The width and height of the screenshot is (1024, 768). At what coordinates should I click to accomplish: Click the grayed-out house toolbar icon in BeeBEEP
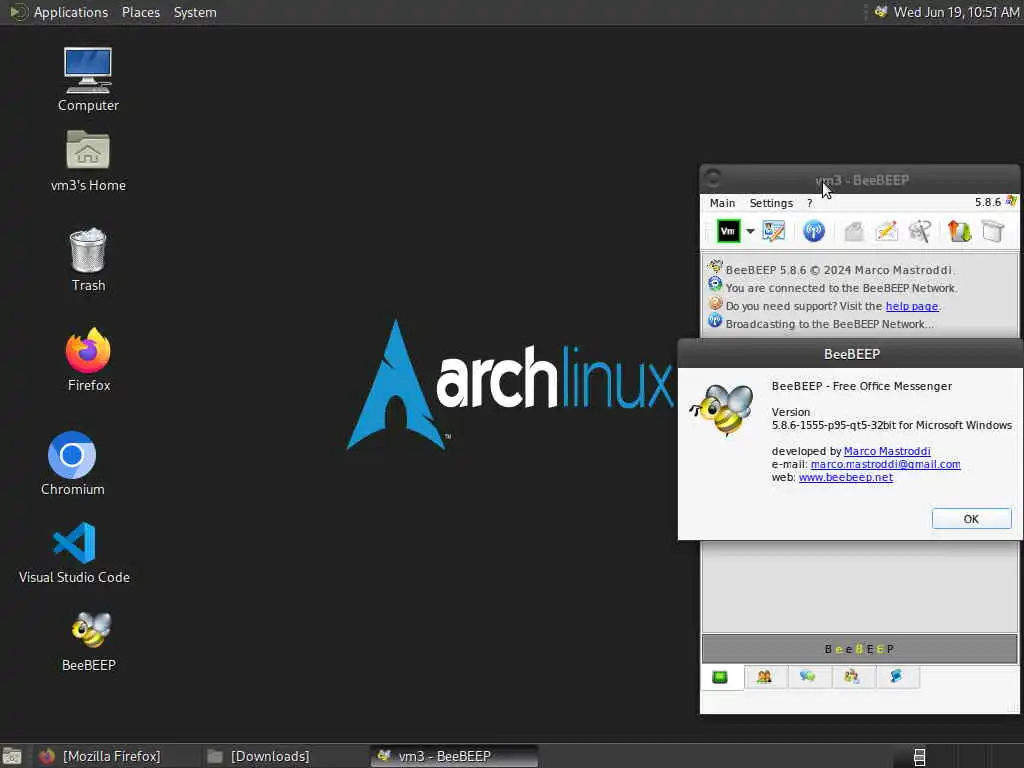click(x=854, y=231)
